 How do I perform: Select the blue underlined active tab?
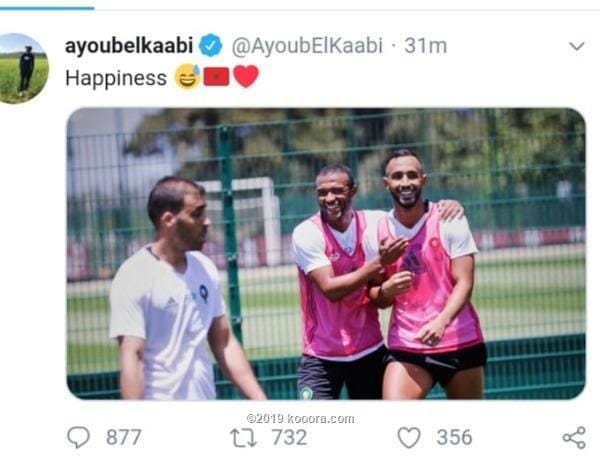(x=47, y=8)
